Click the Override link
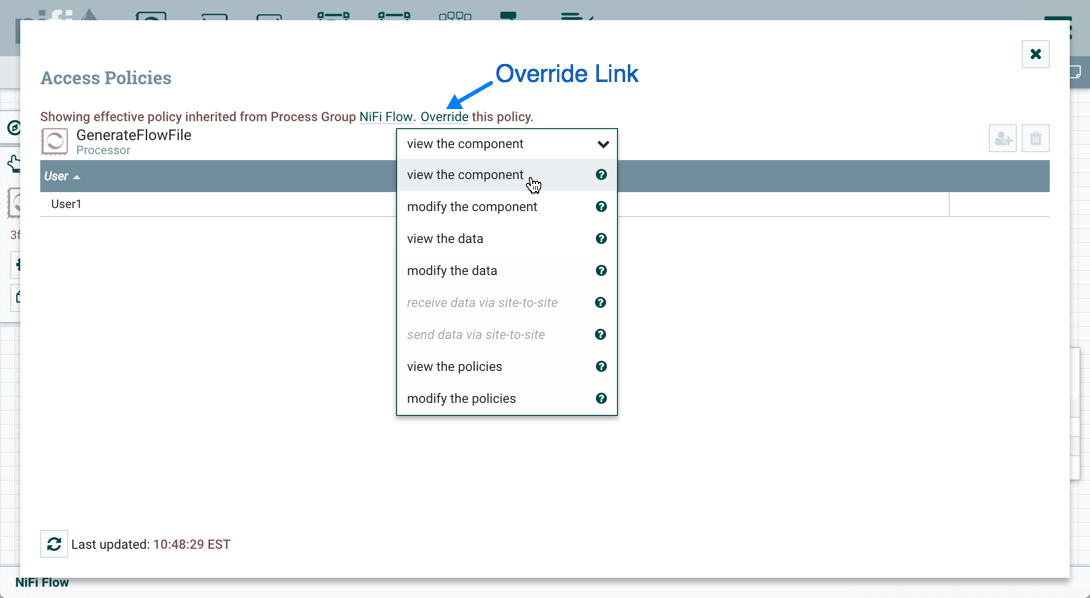The image size is (1090, 598). [x=444, y=117]
